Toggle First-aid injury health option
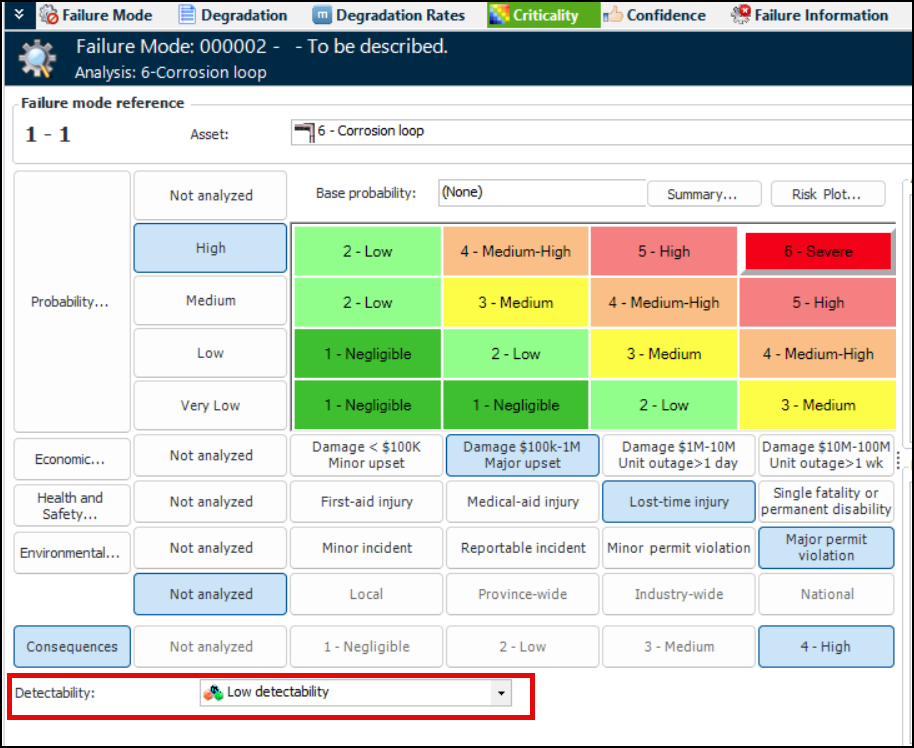This screenshot has height=748, width=914. click(366, 502)
